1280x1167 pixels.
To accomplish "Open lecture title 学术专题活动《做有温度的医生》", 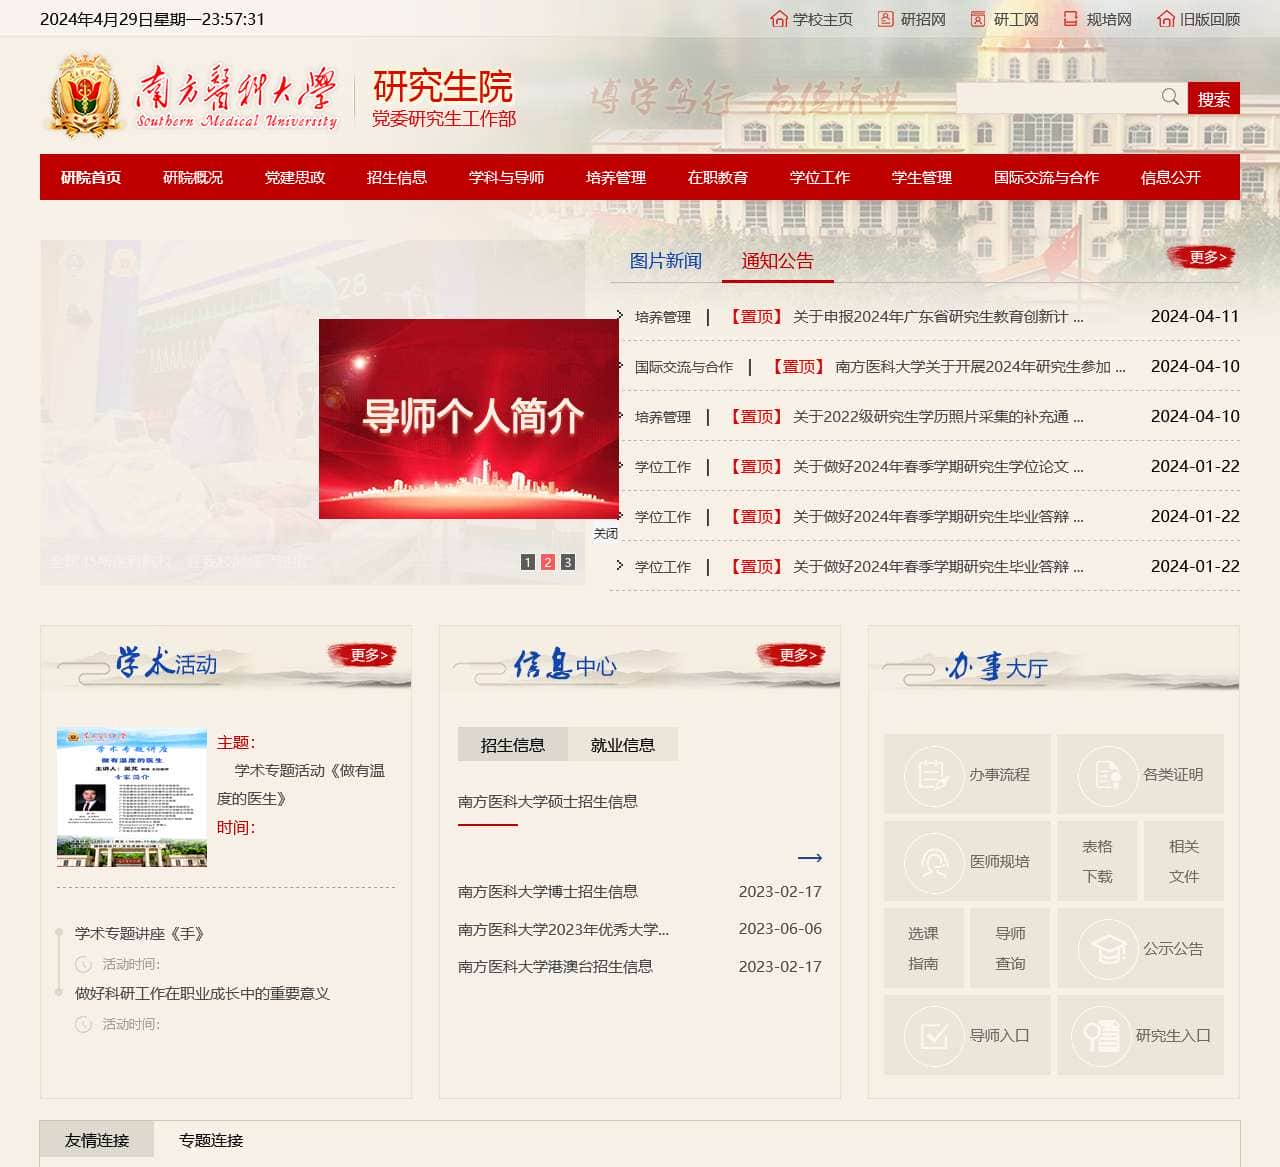I will click(x=301, y=784).
